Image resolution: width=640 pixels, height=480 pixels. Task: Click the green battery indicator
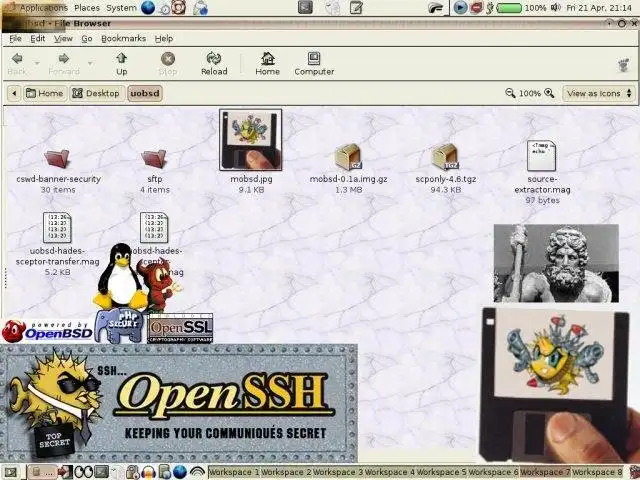[x=509, y=8]
